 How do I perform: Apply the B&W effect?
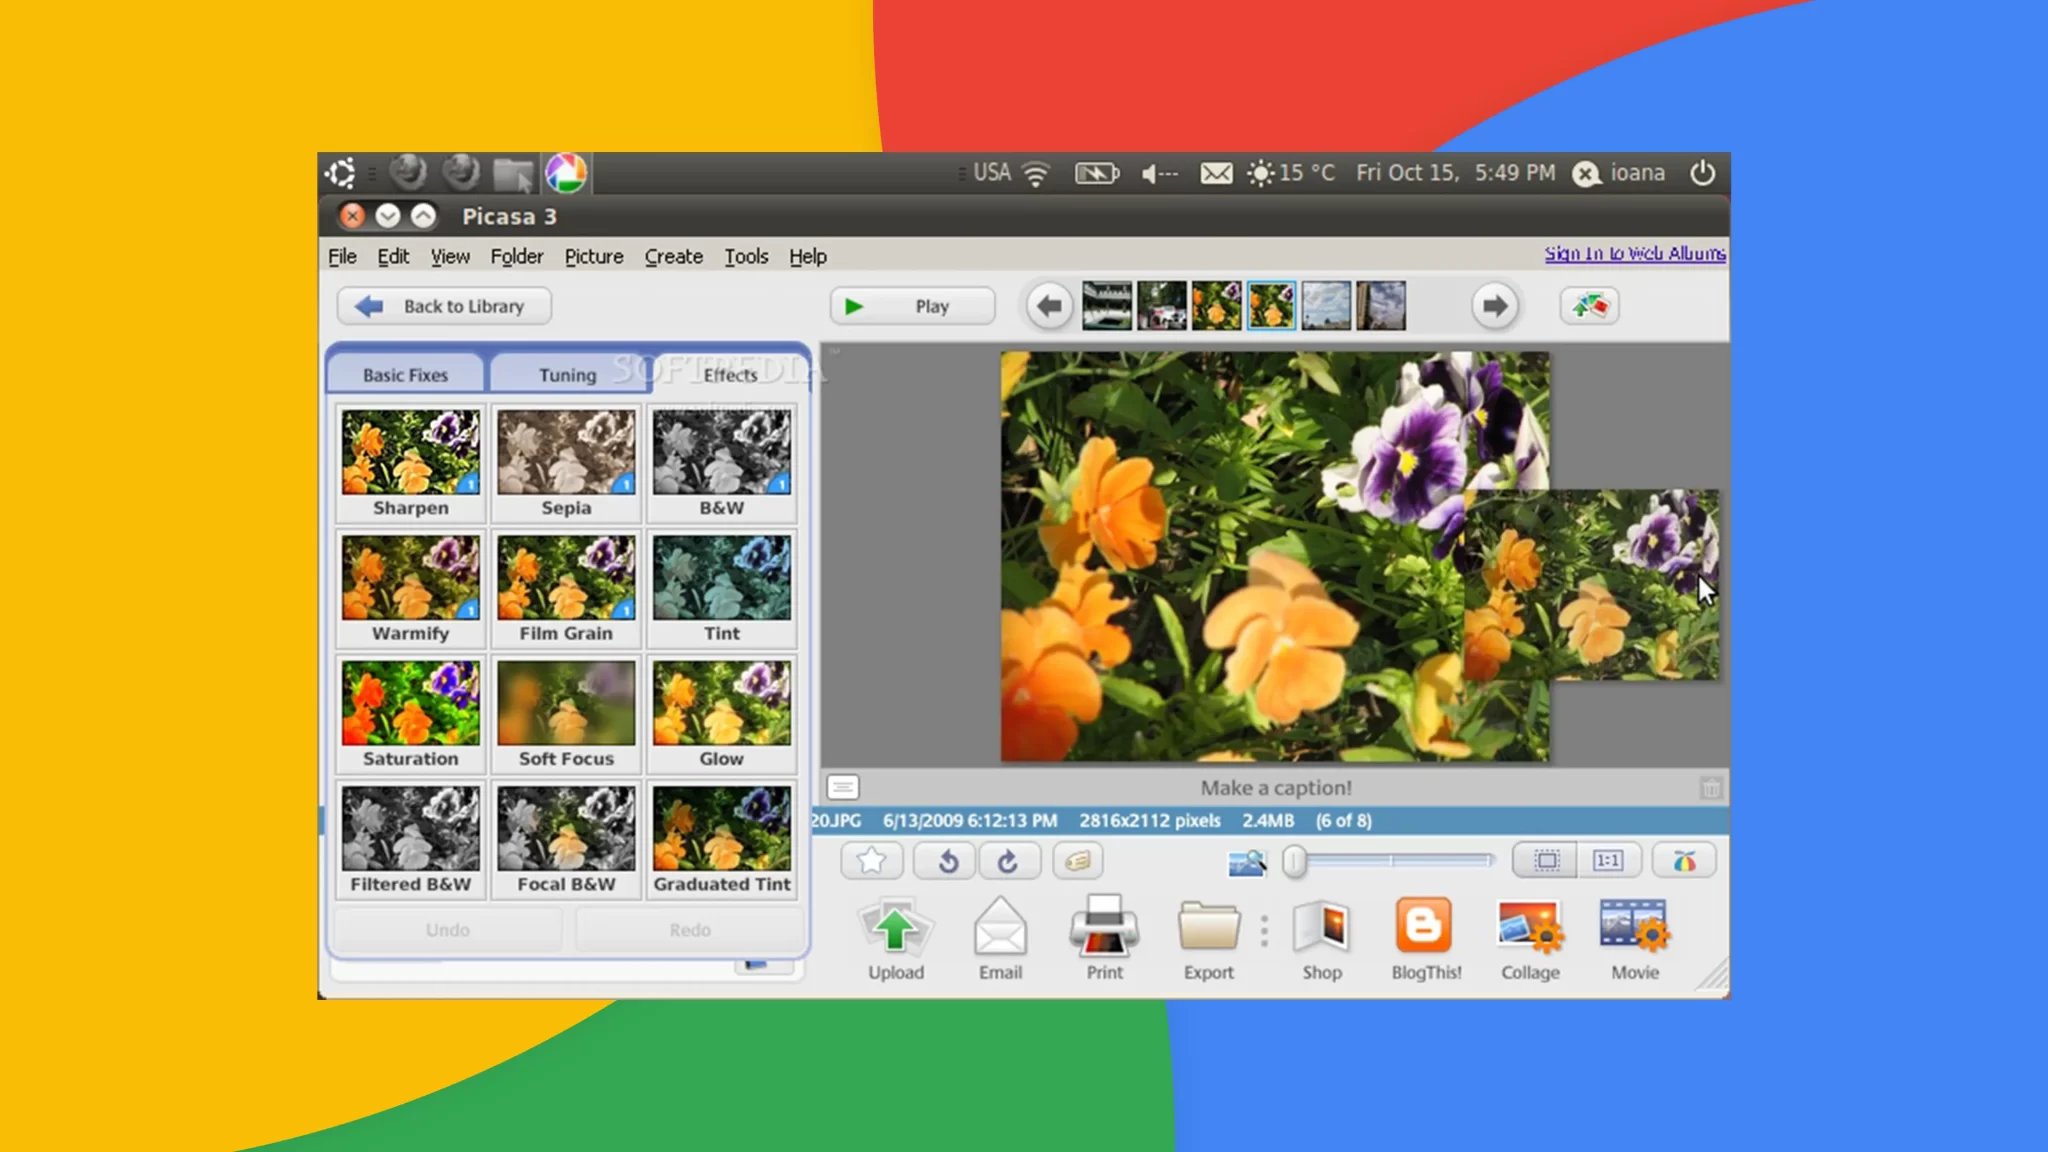pos(722,463)
